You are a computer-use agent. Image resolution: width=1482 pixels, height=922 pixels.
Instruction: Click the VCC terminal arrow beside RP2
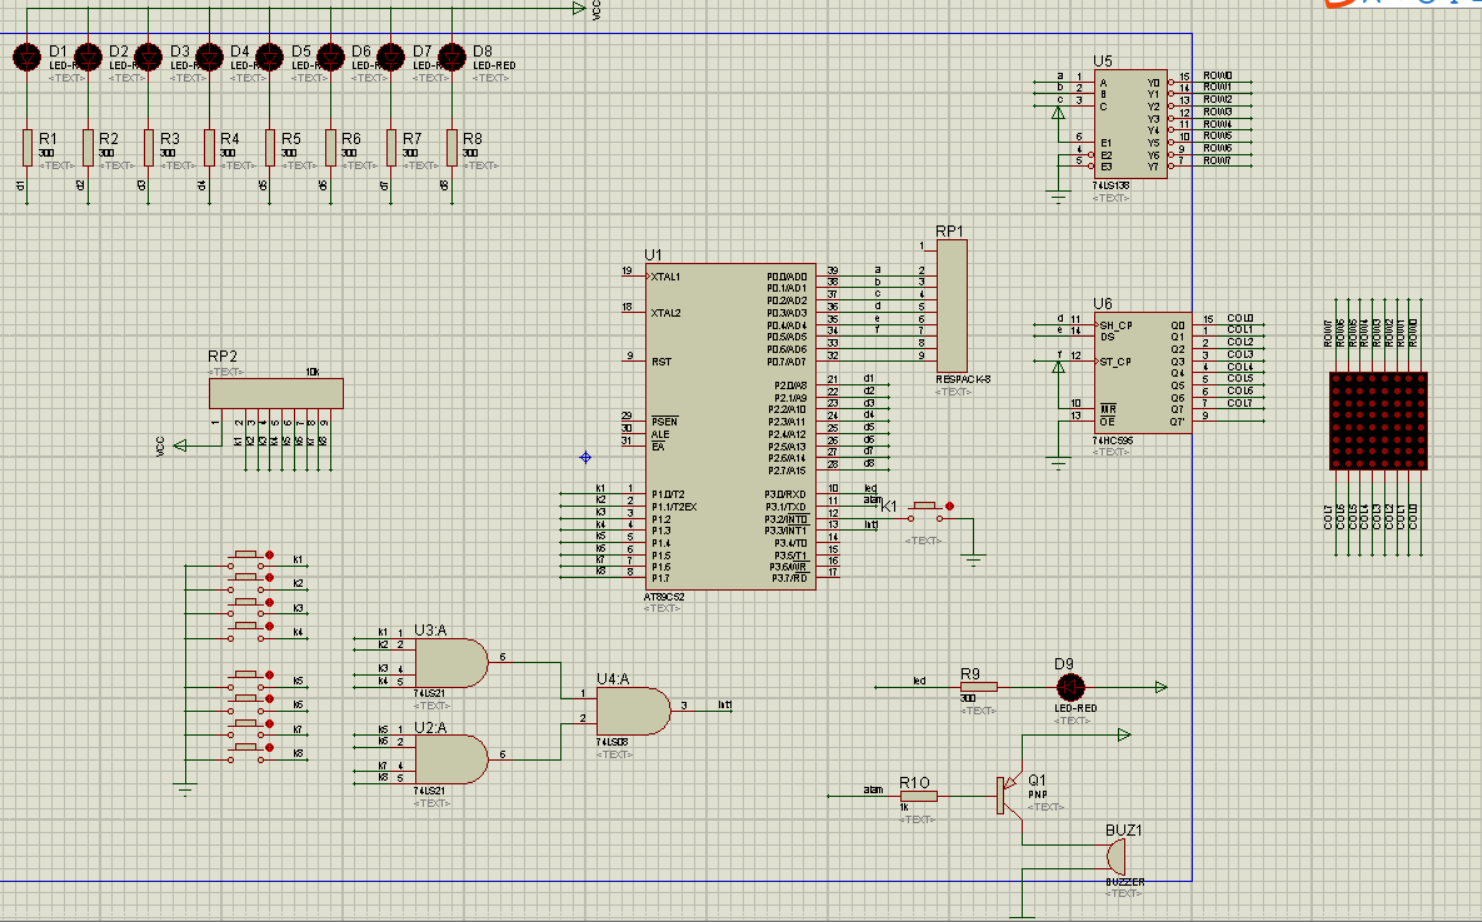[180, 446]
